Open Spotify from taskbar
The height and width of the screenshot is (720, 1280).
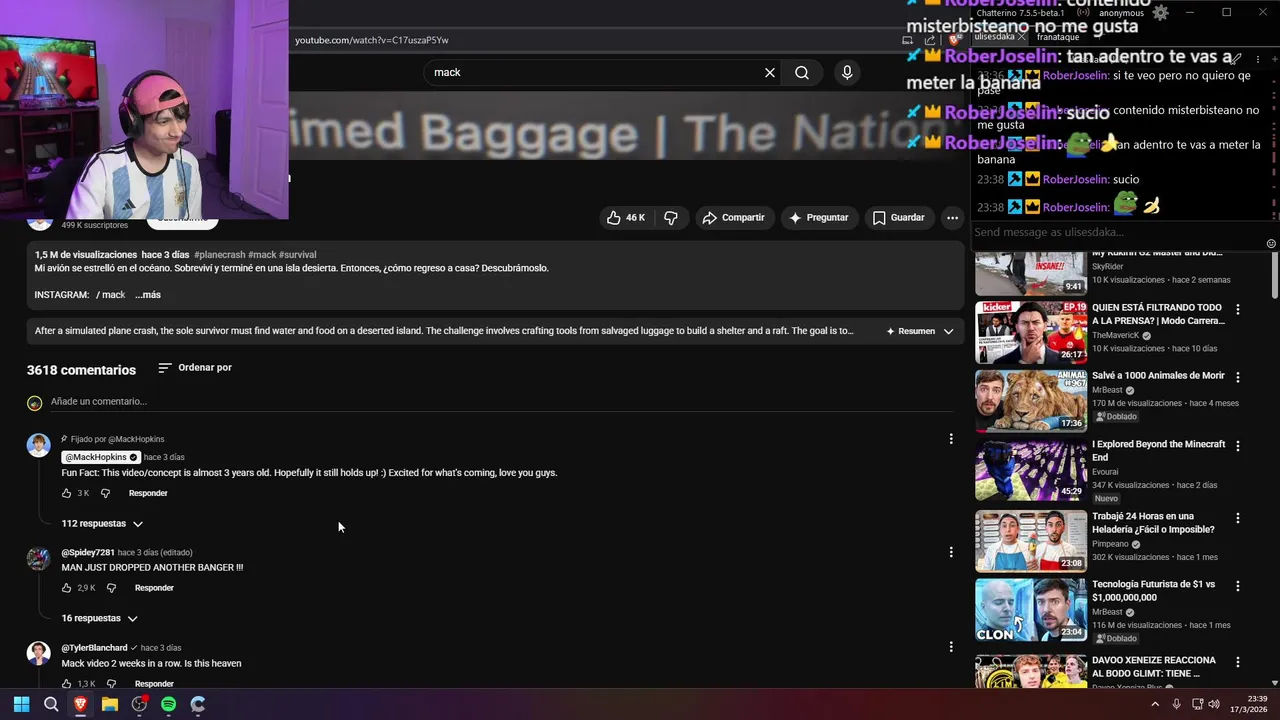(168, 705)
